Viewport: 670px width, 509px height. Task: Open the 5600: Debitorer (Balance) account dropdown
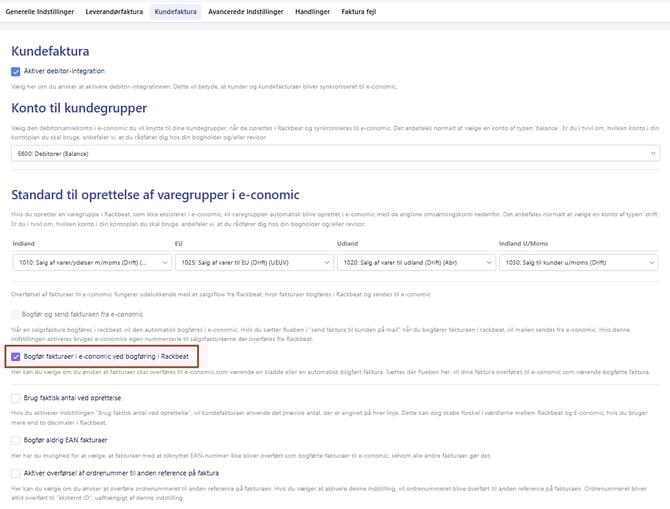coord(334,153)
